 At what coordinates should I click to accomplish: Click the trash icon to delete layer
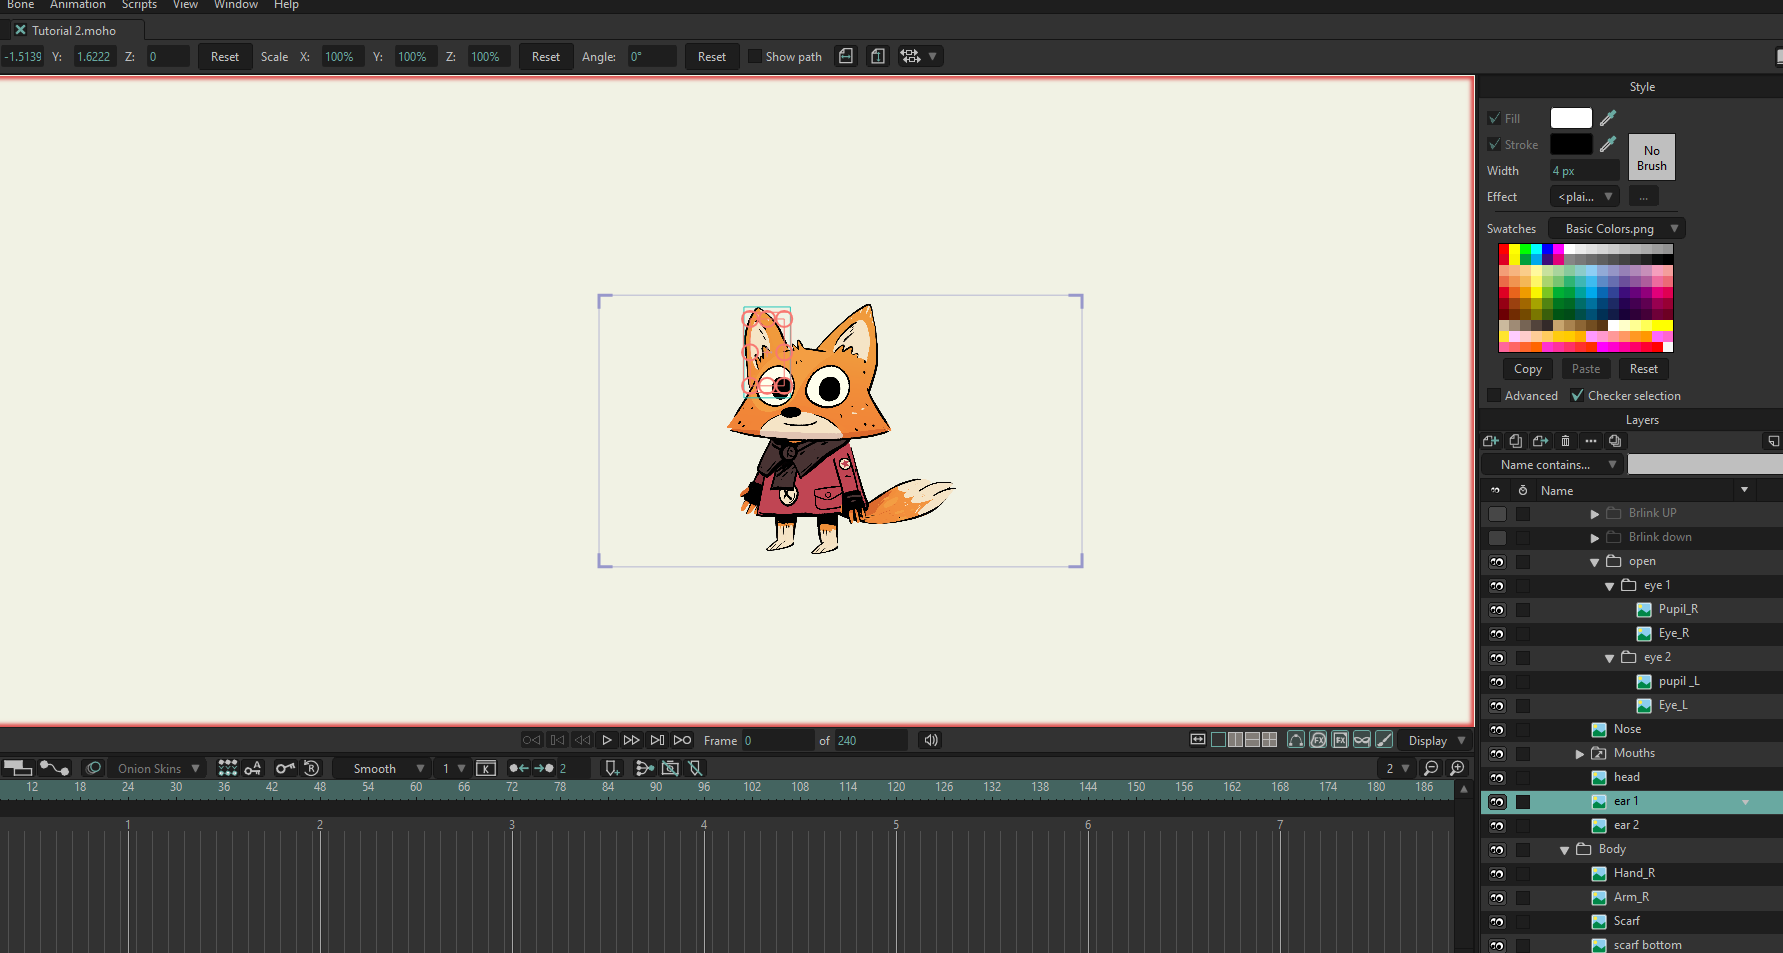(1565, 441)
